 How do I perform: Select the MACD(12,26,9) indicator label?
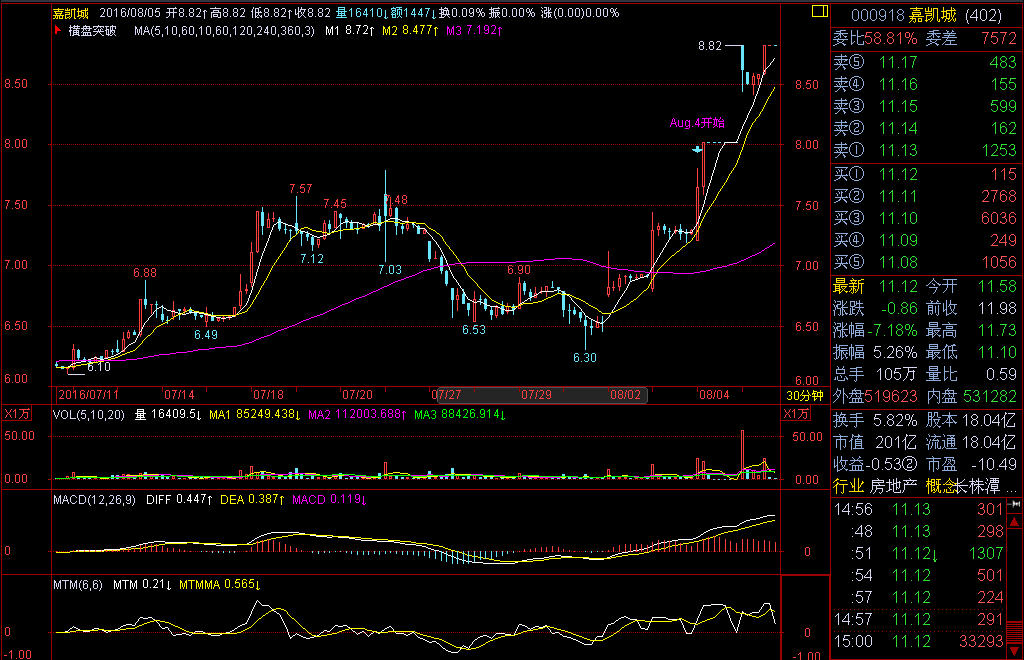pos(97,501)
